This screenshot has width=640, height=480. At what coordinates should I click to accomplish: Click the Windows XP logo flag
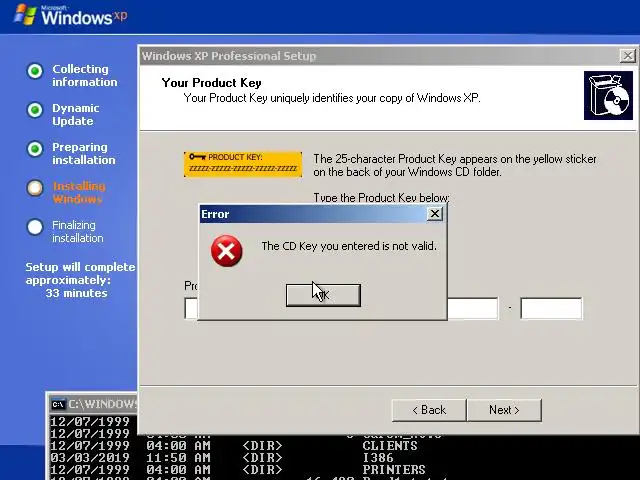[x=25, y=15]
